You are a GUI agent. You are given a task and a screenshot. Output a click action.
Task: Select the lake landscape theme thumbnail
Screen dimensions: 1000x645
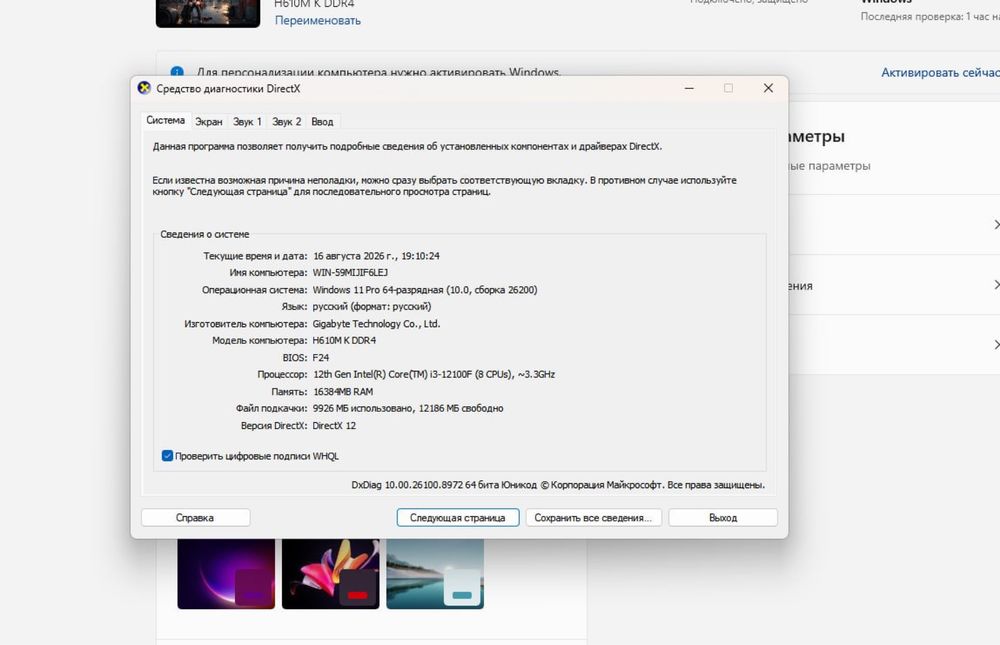click(x=435, y=574)
